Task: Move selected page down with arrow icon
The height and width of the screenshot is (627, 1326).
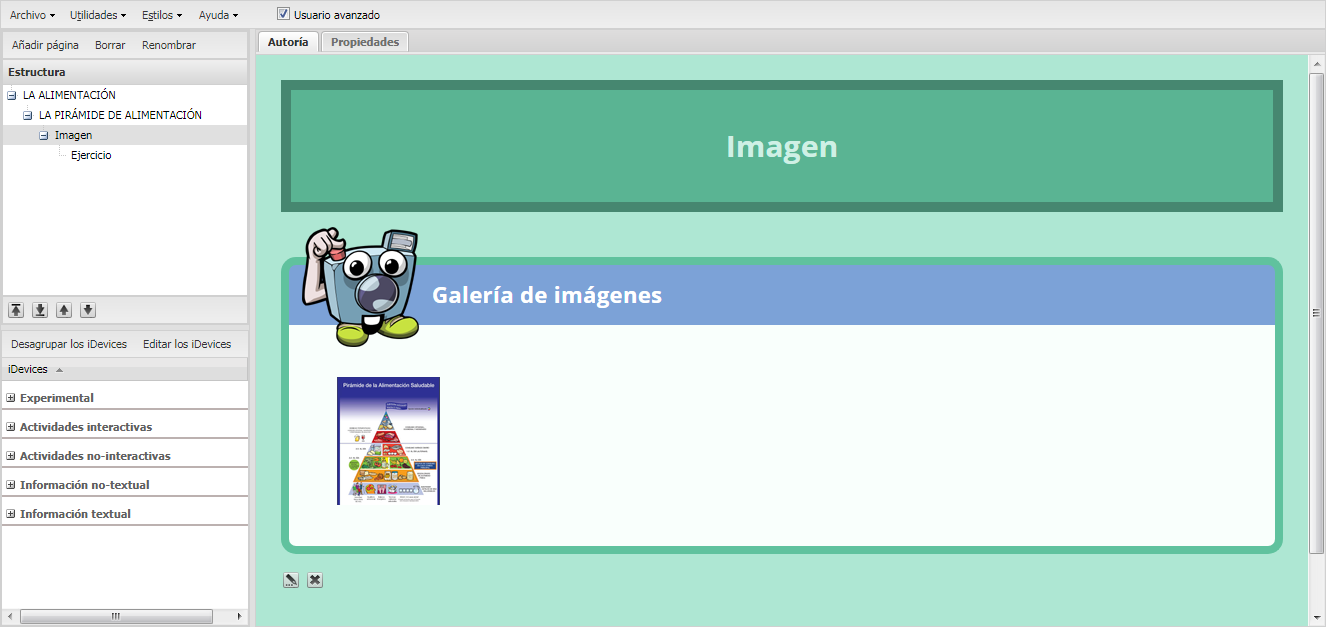Action: point(88,310)
